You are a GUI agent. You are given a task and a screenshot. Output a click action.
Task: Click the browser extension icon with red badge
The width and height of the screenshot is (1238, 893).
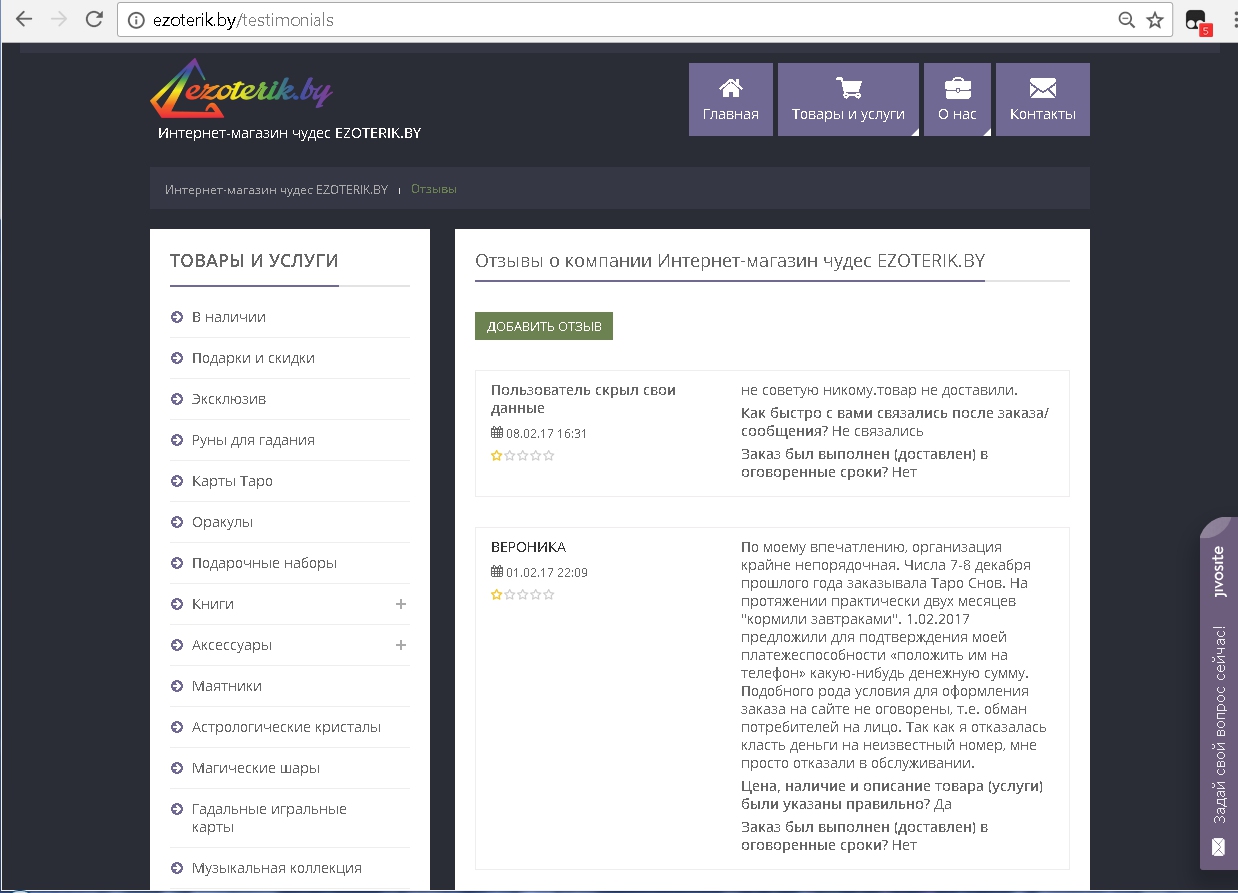pos(1196,21)
